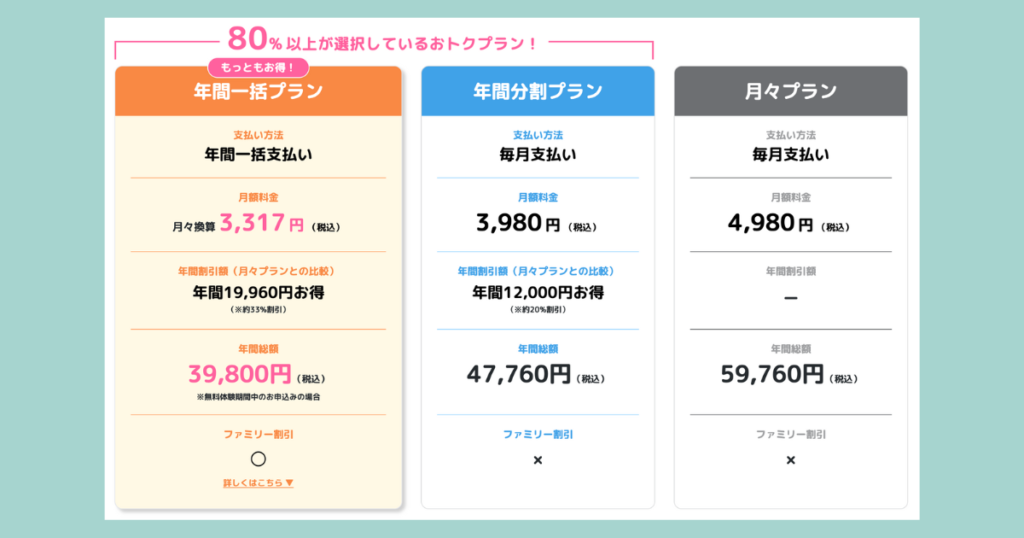Click 年間一括支払い payment method text

tap(258, 154)
